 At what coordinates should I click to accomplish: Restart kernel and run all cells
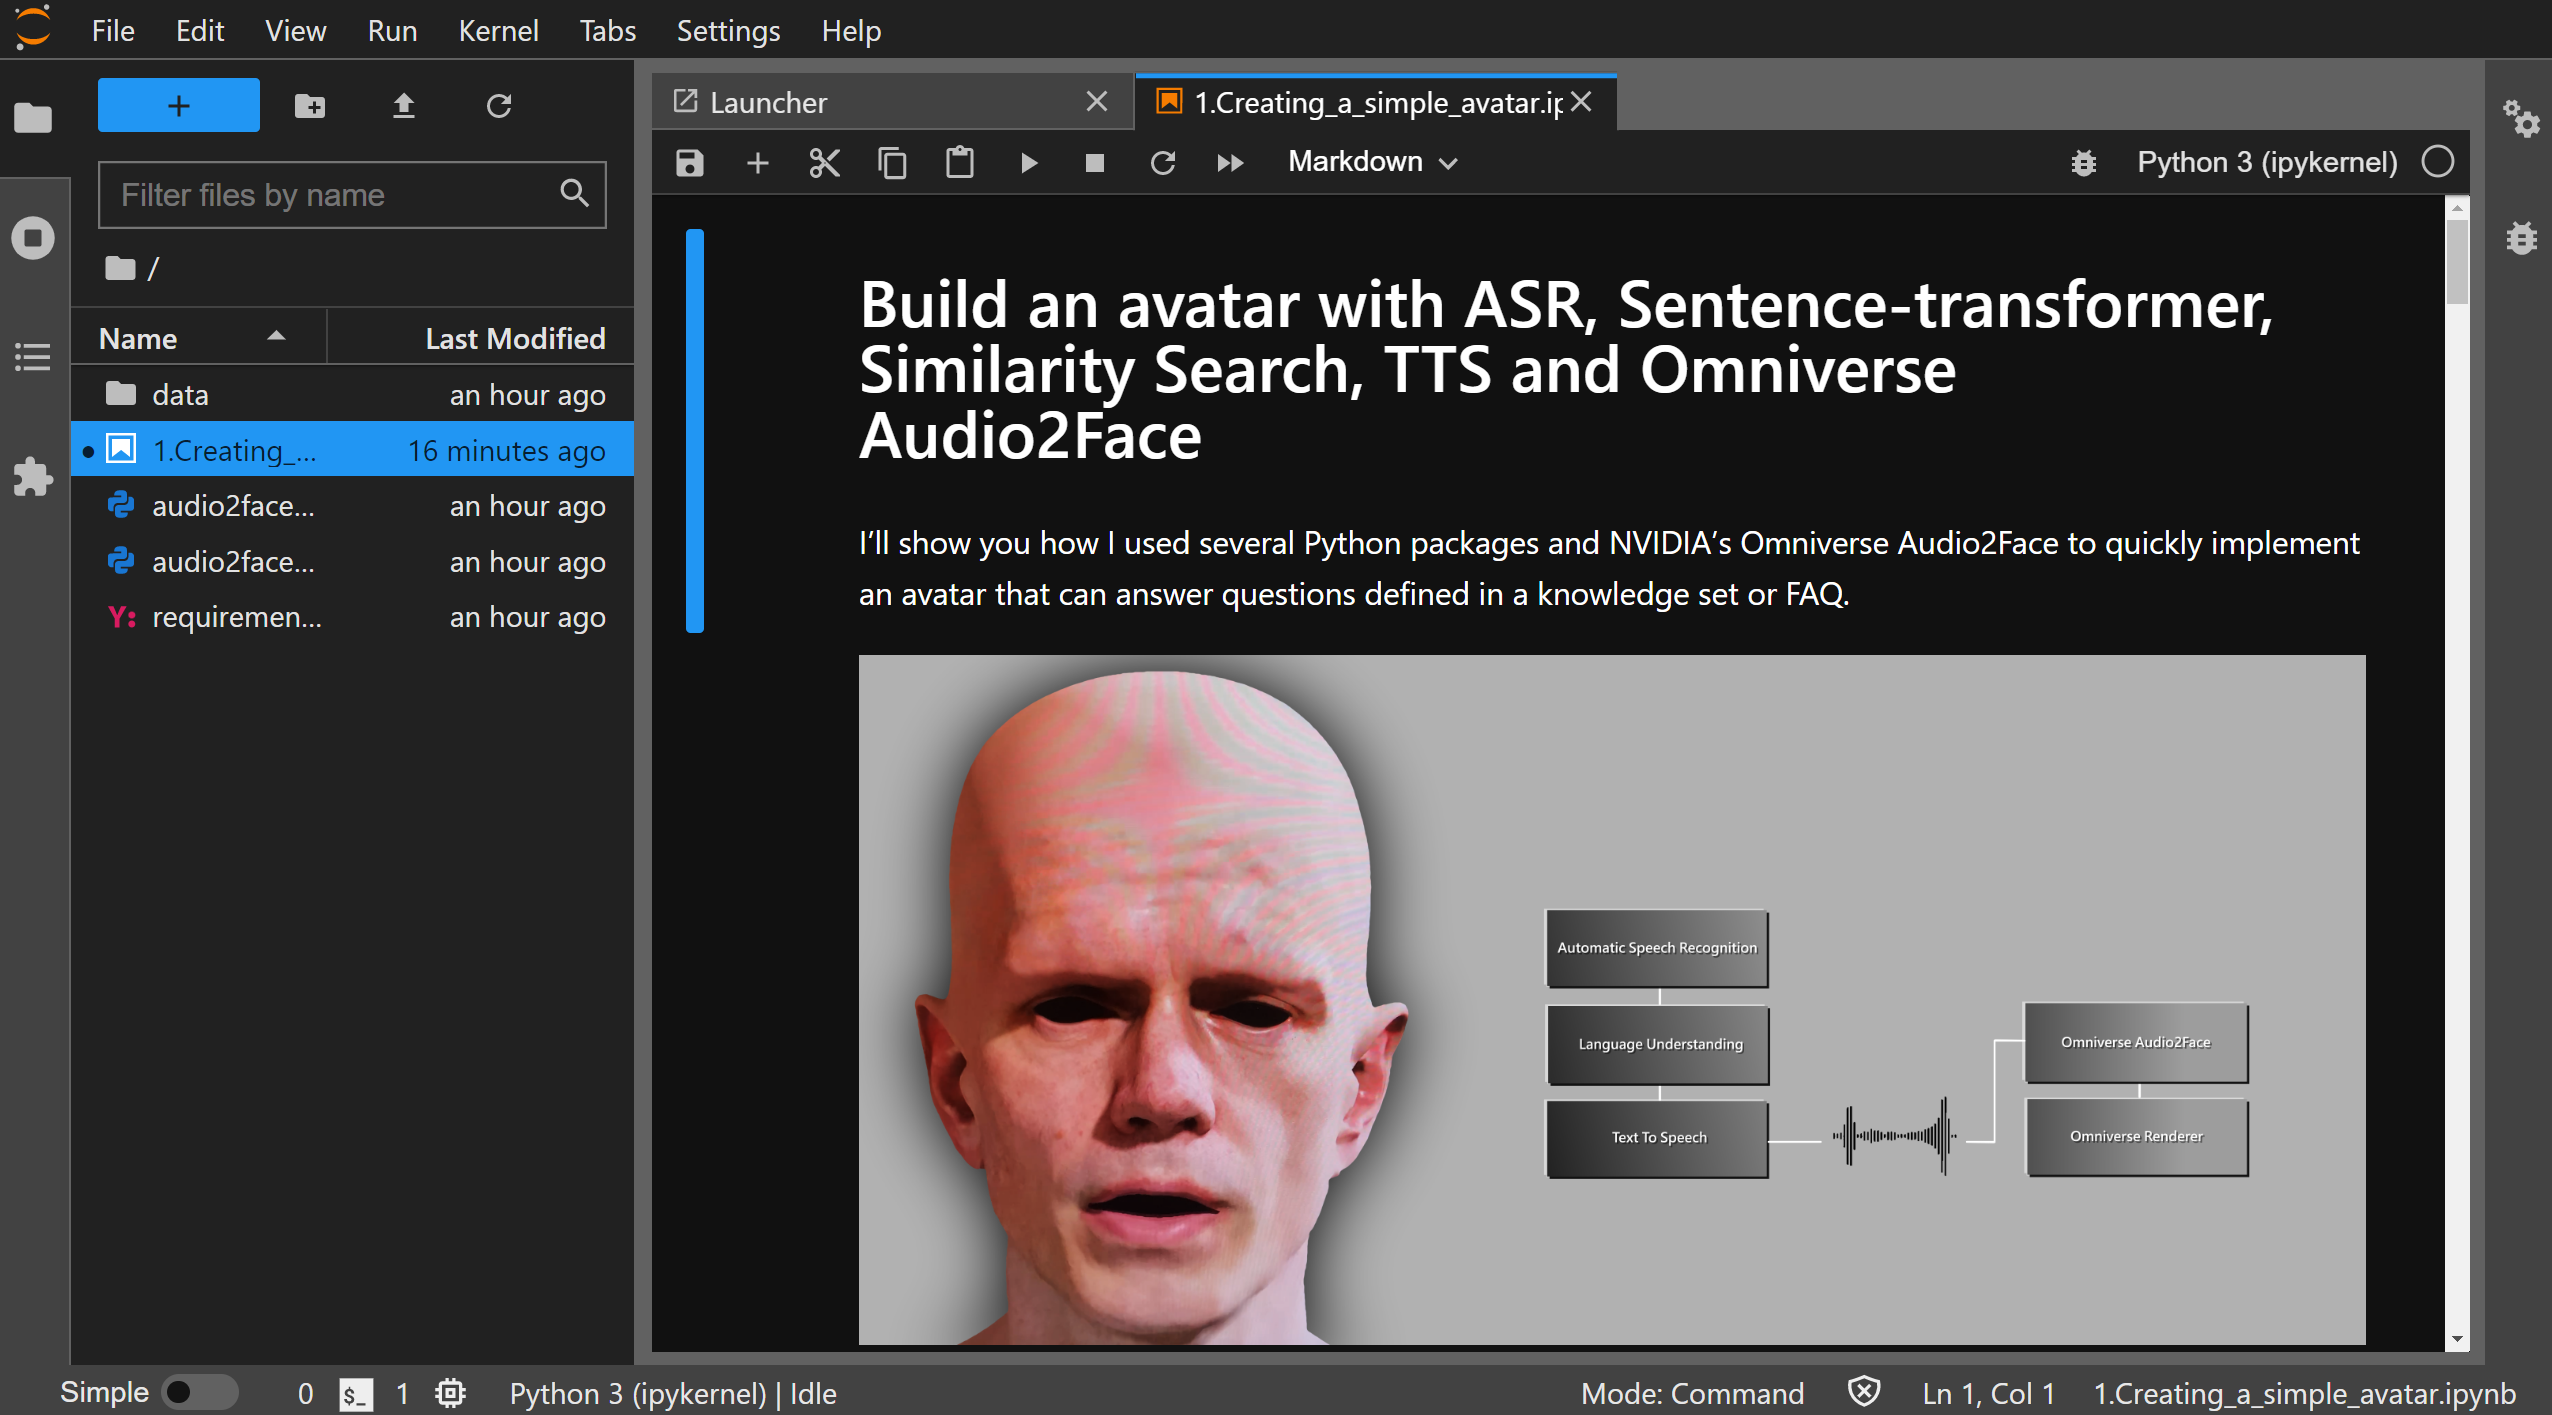(x=1230, y=162)
